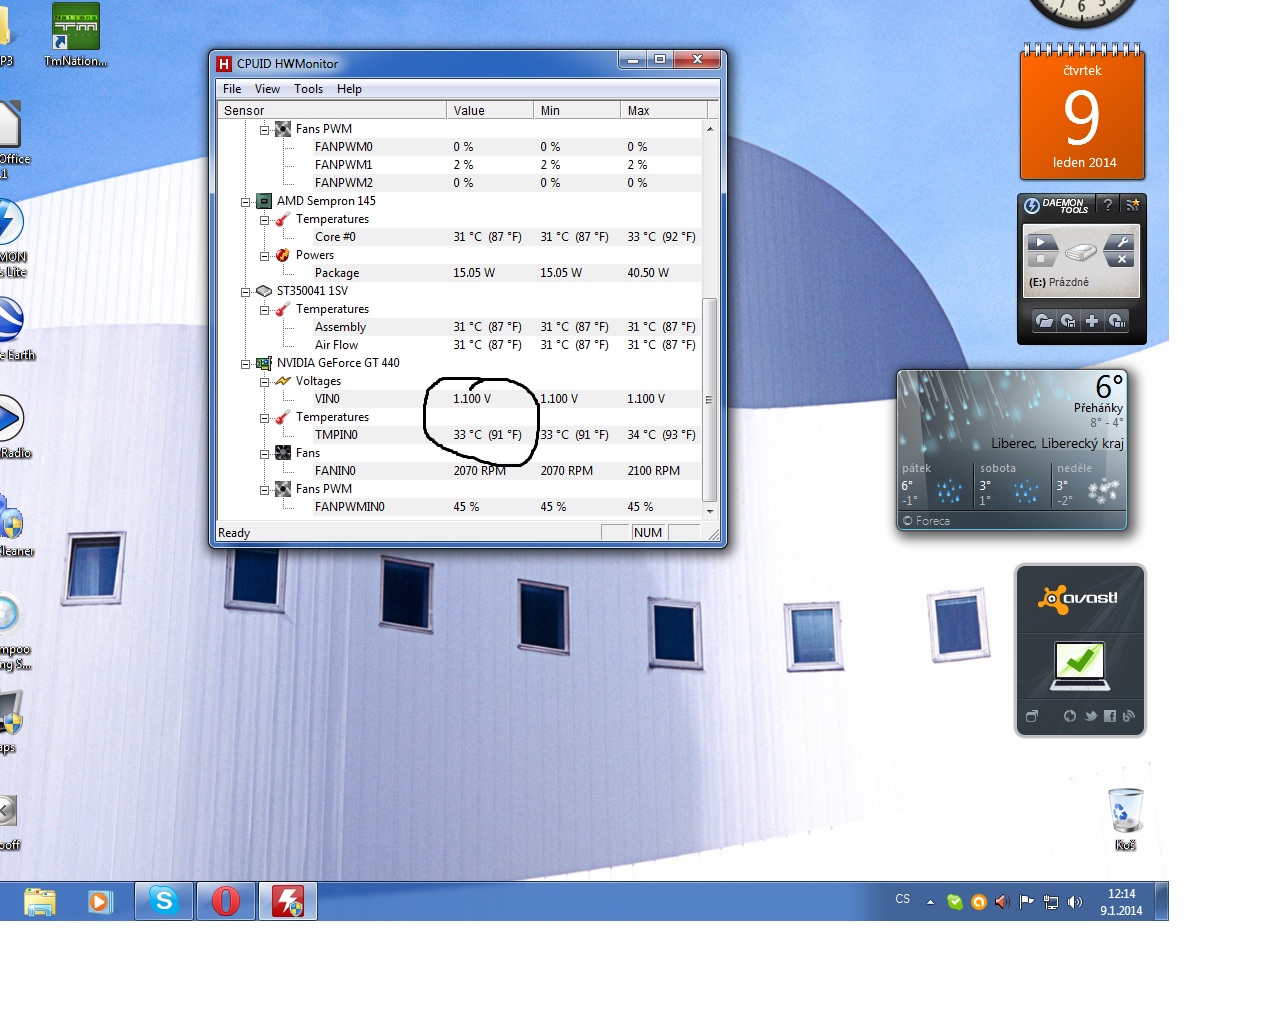
Task: Click the 2100 RPM max fan value
Action: tap(654, 471)
